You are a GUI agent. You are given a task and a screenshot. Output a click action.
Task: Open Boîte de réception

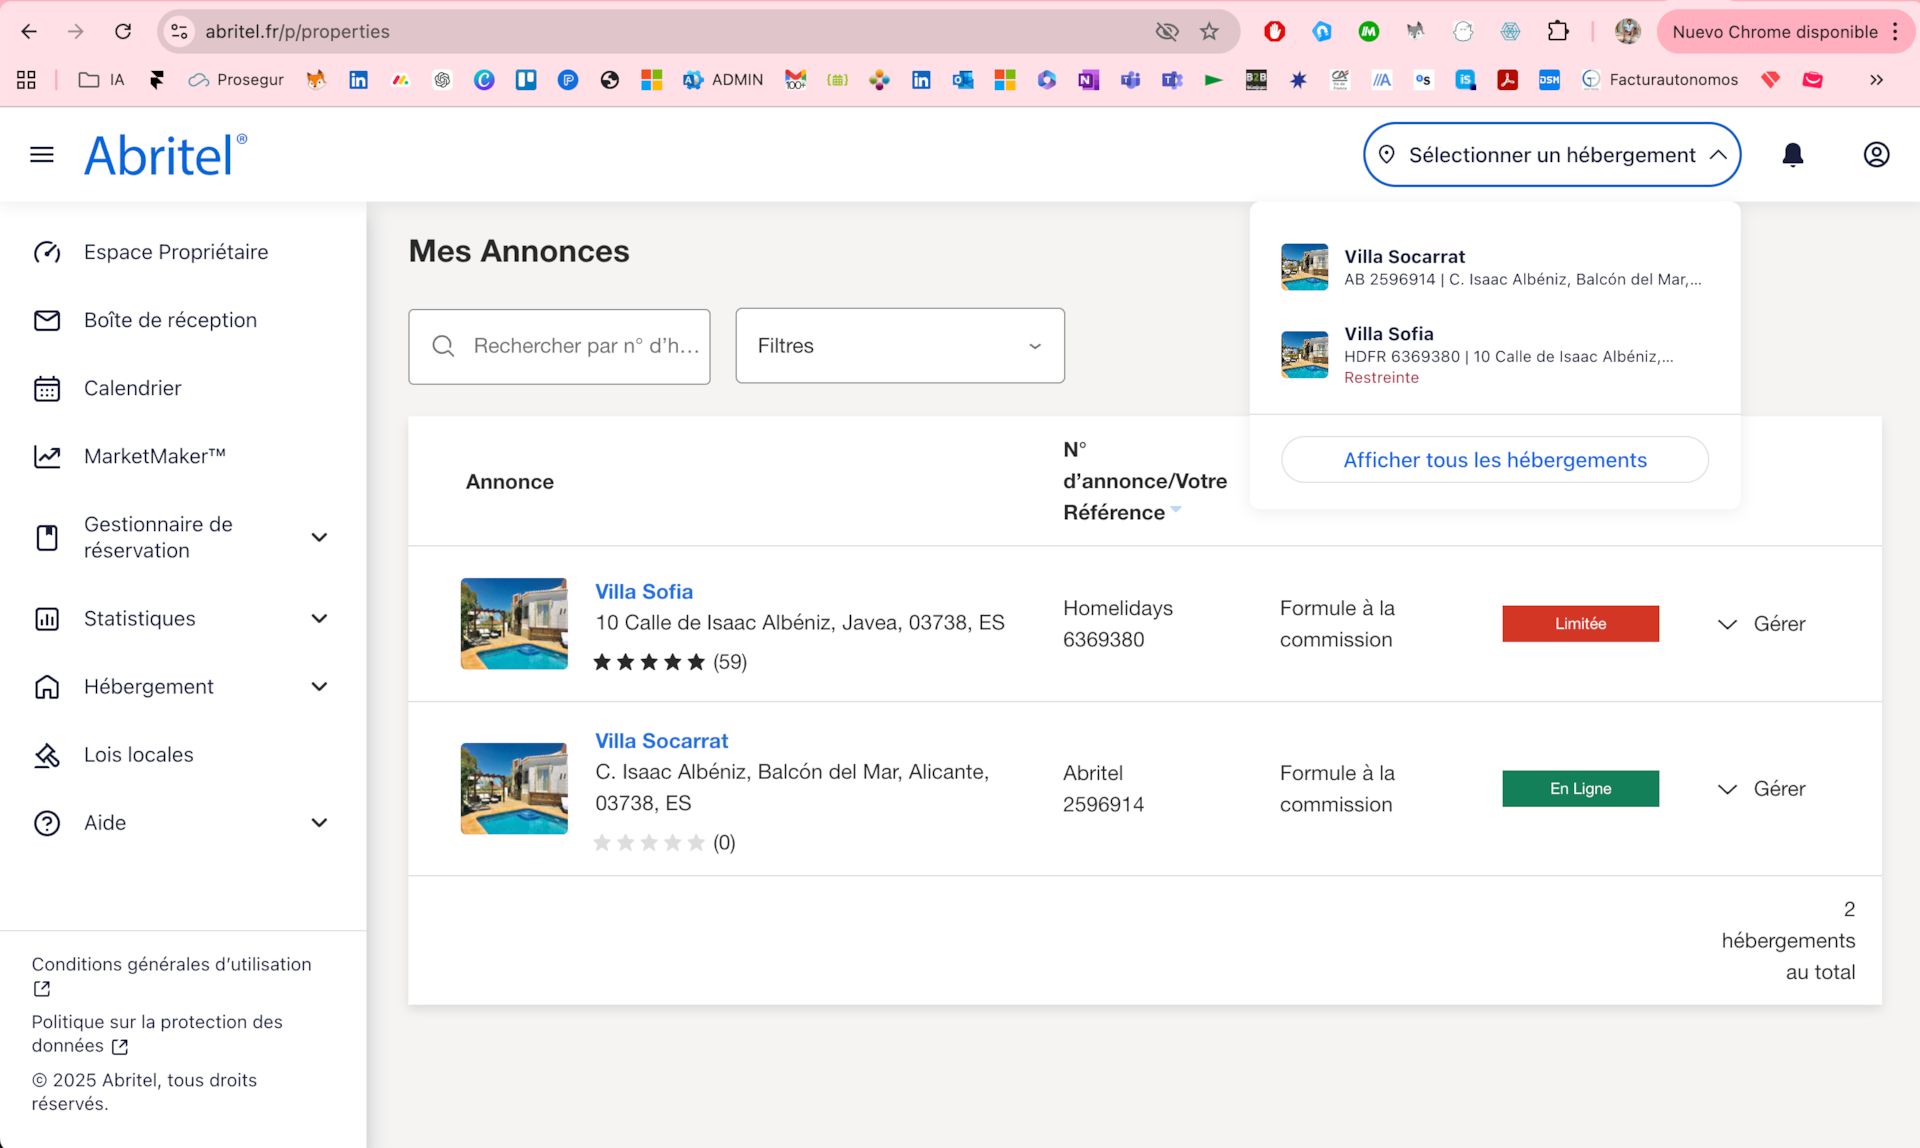coord(170,320)
